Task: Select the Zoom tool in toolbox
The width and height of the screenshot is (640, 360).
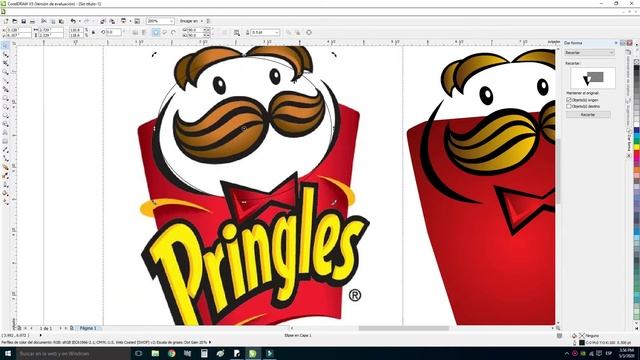Action: pos(5,72)
